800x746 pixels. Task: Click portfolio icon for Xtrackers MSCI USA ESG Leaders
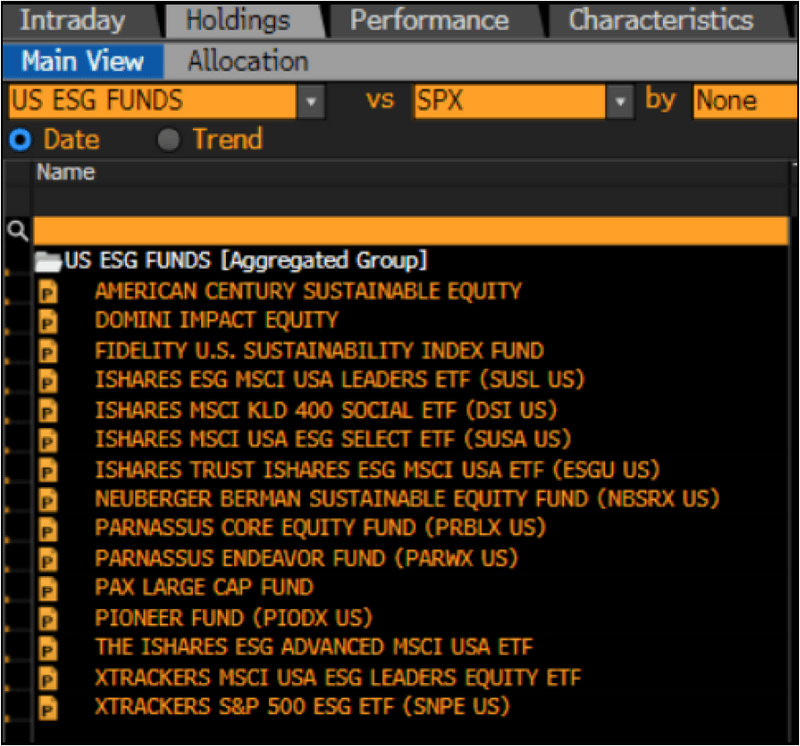pyautogui.click(x=47, y=679)
